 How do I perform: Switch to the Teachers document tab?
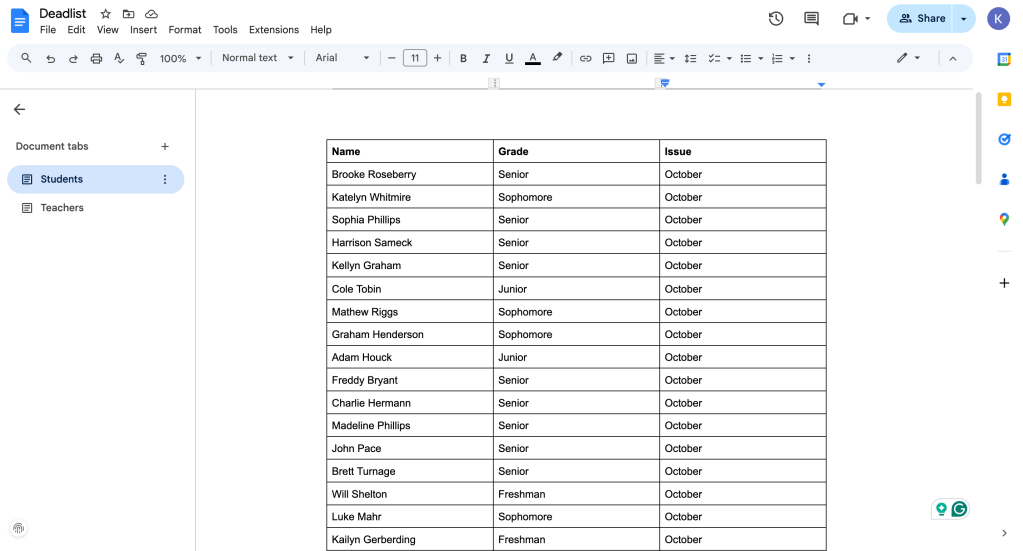pos(62,208)
